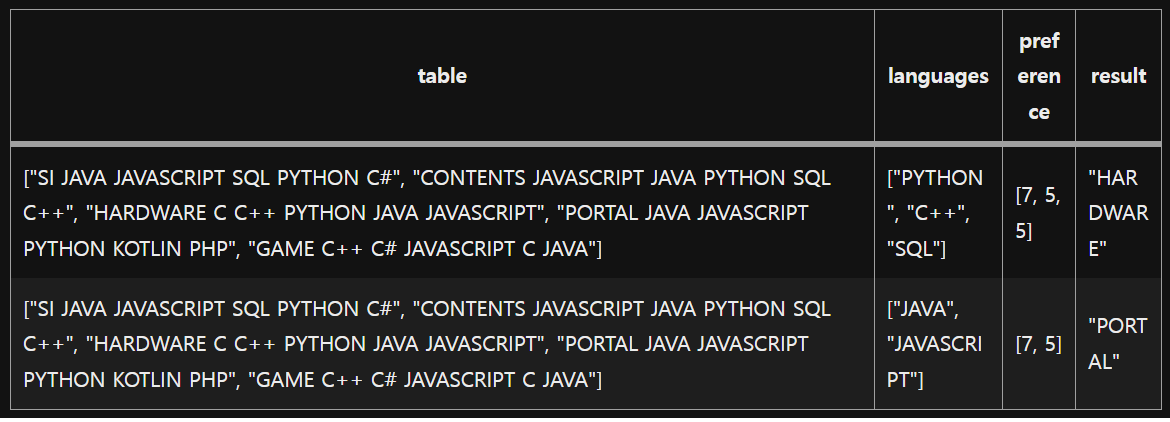Select the table cell in the PORTAL result row
This screenshot has width=1170, height=422.
pos(442,344)
